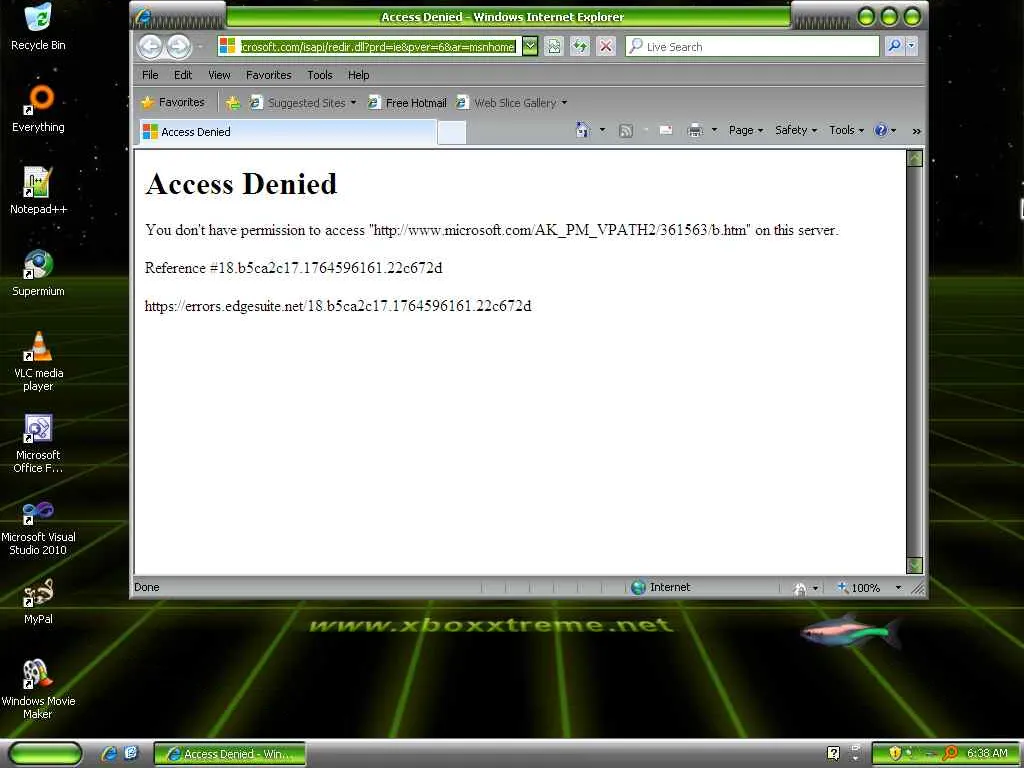Open the Recycle Bin desktop icon

point(38,26)
